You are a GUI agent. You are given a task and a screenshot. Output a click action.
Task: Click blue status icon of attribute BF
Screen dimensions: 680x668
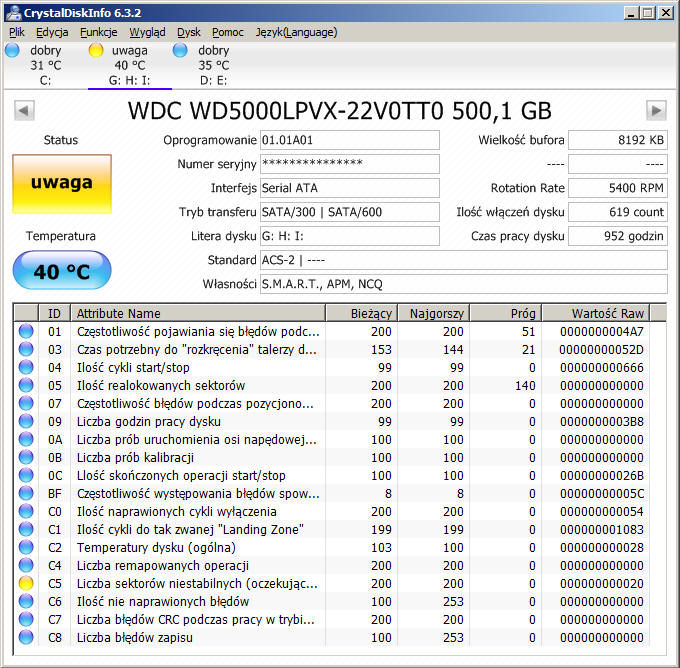pos(26,493)
